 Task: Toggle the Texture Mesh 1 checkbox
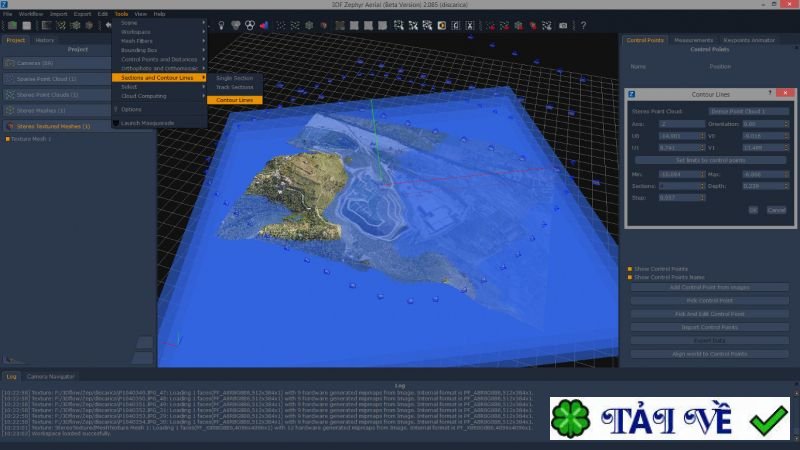click(x=8, y=139)
